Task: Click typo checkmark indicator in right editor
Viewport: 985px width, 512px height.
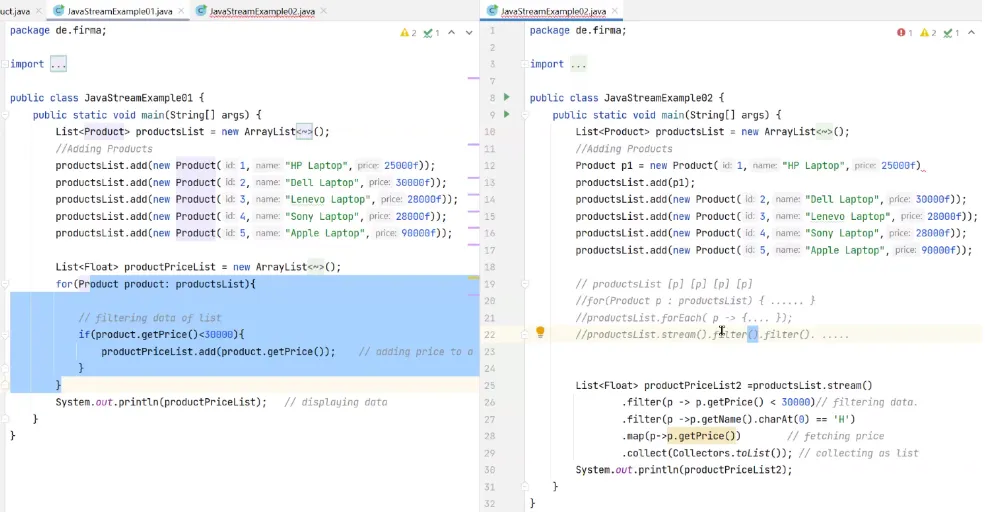Action: [951, 33]
